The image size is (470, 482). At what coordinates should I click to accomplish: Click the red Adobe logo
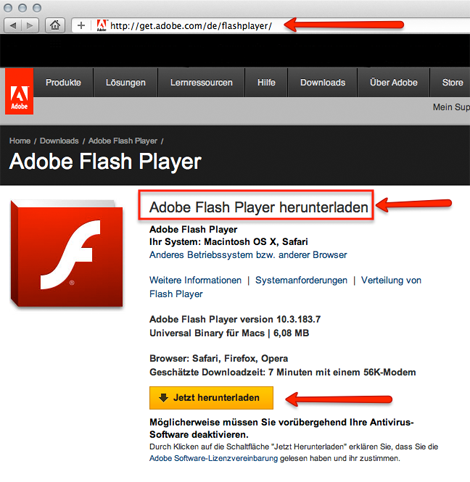[x=19, y=91]
